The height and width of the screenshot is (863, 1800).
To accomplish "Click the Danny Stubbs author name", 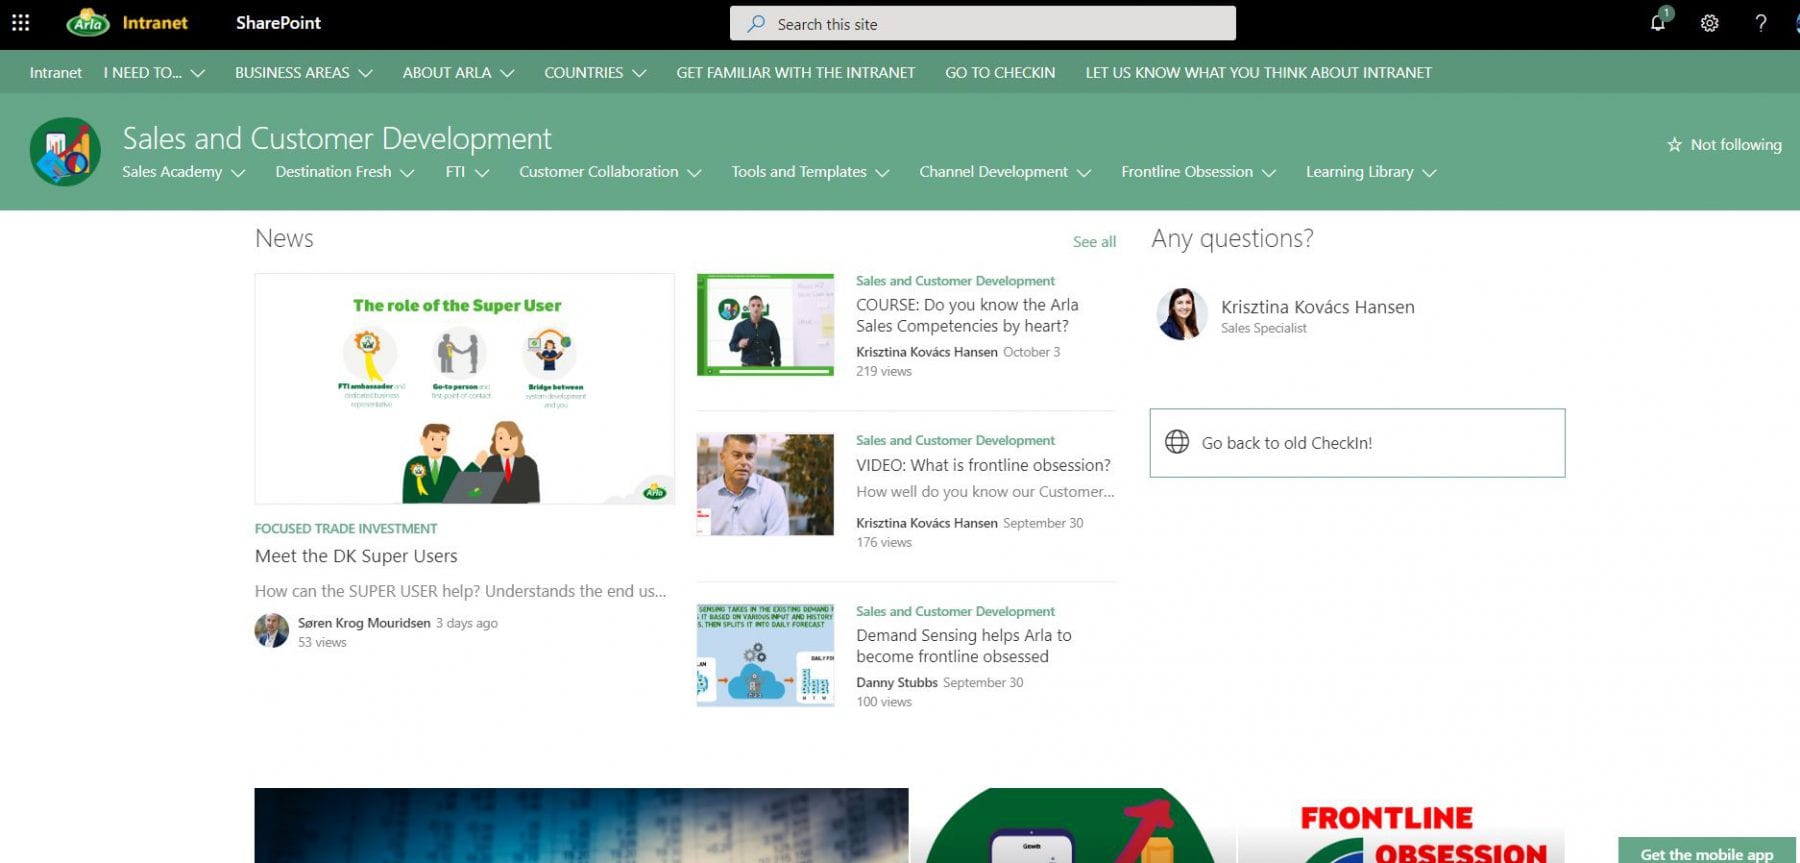I will coord(897,683).
